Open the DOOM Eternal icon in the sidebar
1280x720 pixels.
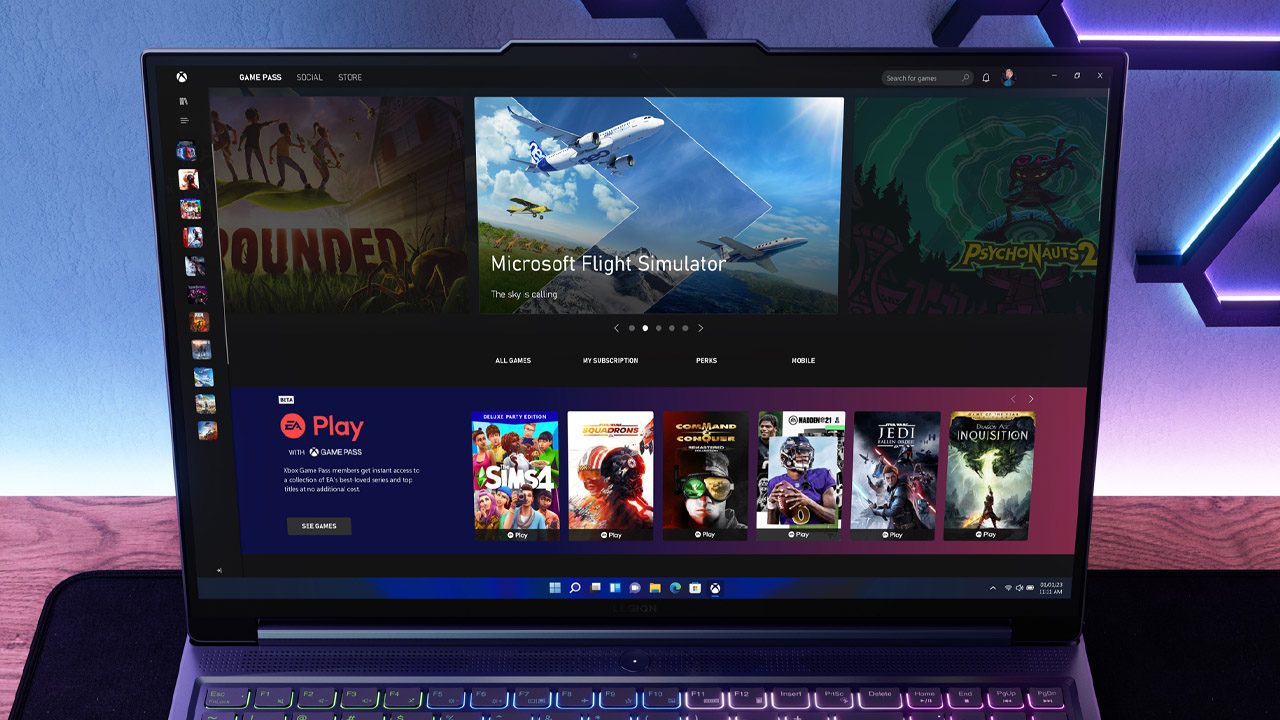pyautogui.click(x=199, y=322)
